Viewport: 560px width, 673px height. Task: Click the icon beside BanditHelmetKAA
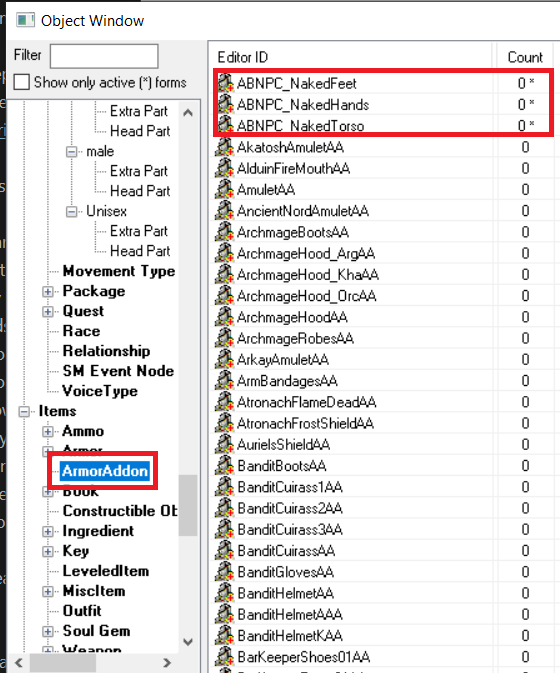(x=225, y=635)
